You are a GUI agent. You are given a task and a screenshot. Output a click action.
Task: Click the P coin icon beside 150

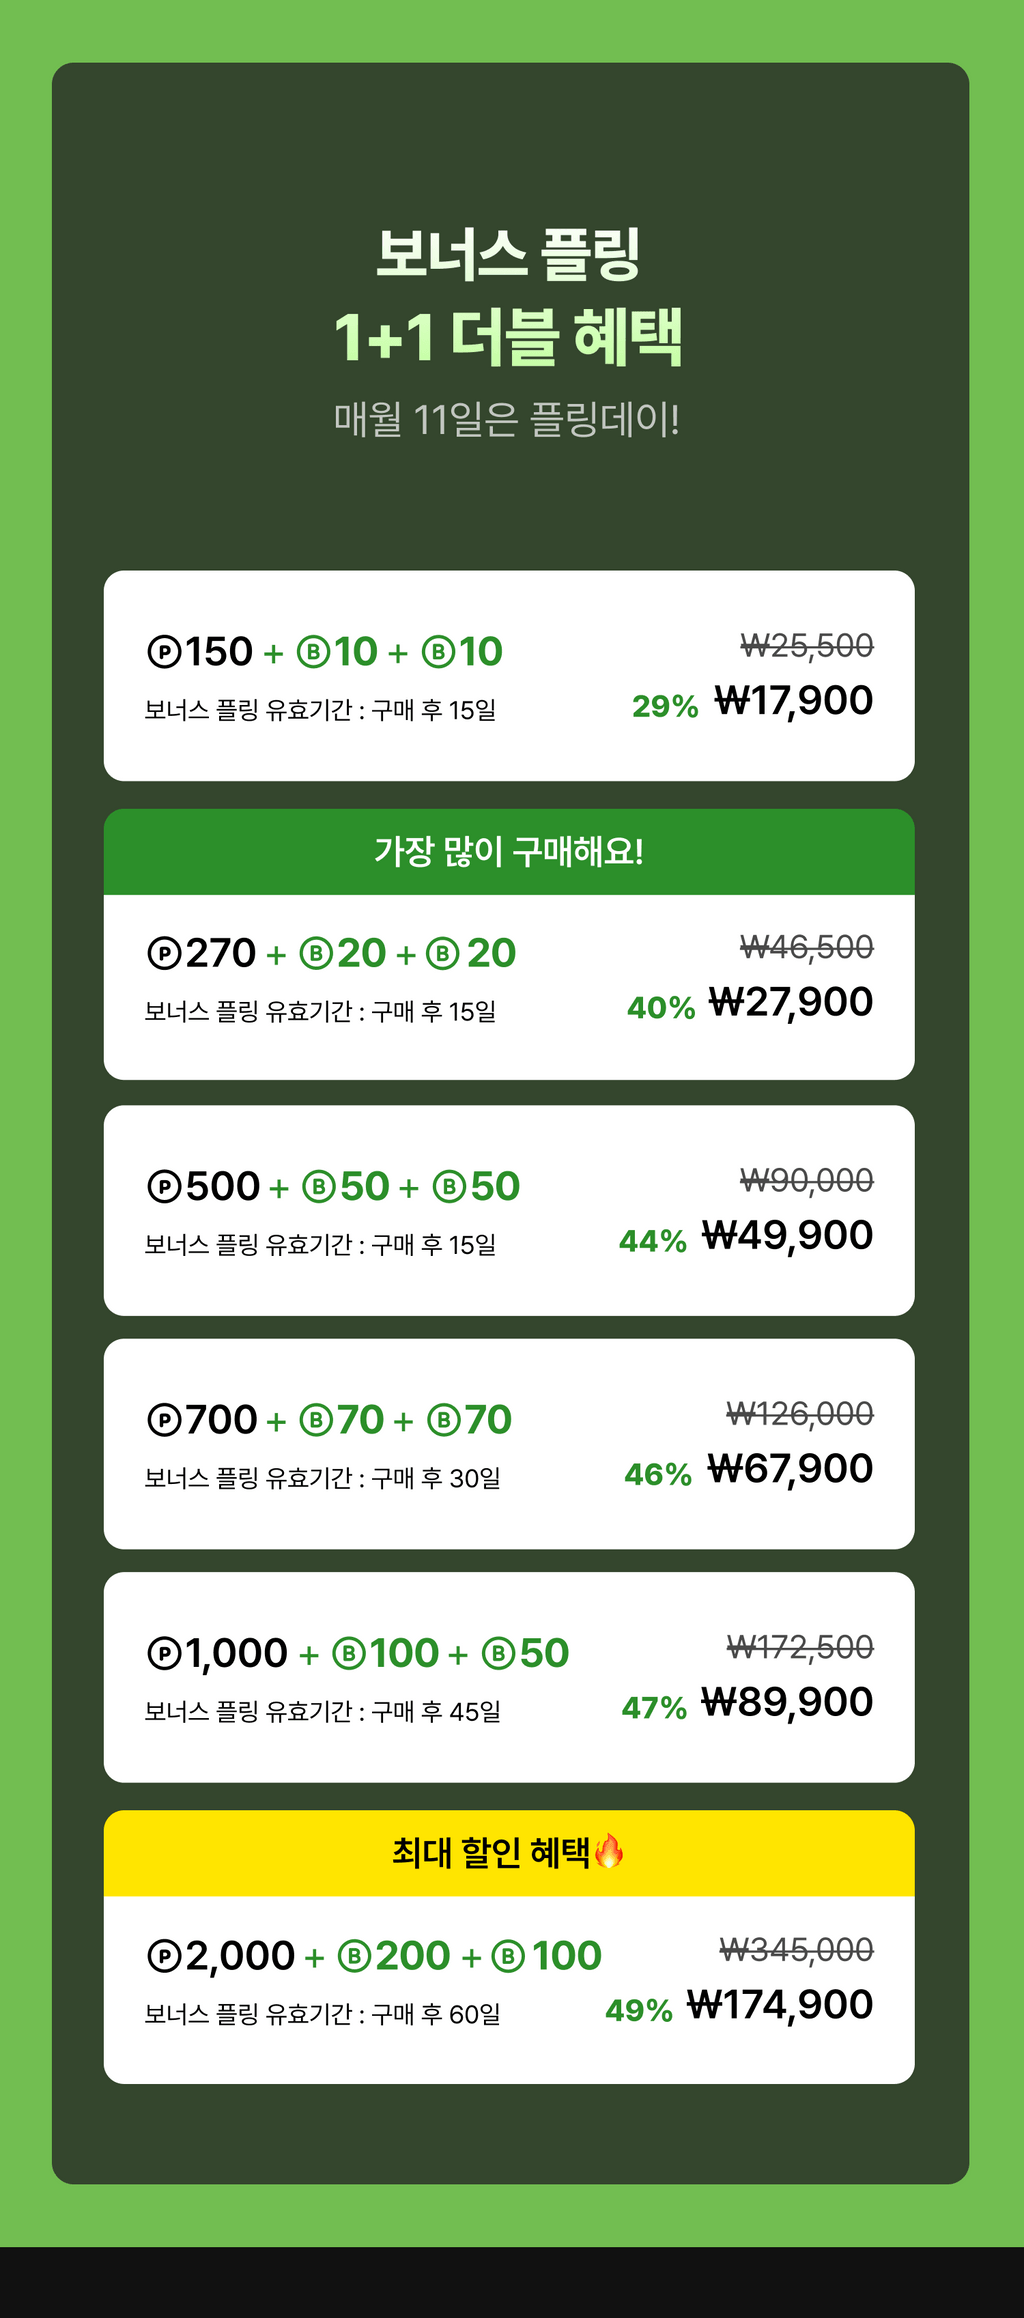pos(164,652)
